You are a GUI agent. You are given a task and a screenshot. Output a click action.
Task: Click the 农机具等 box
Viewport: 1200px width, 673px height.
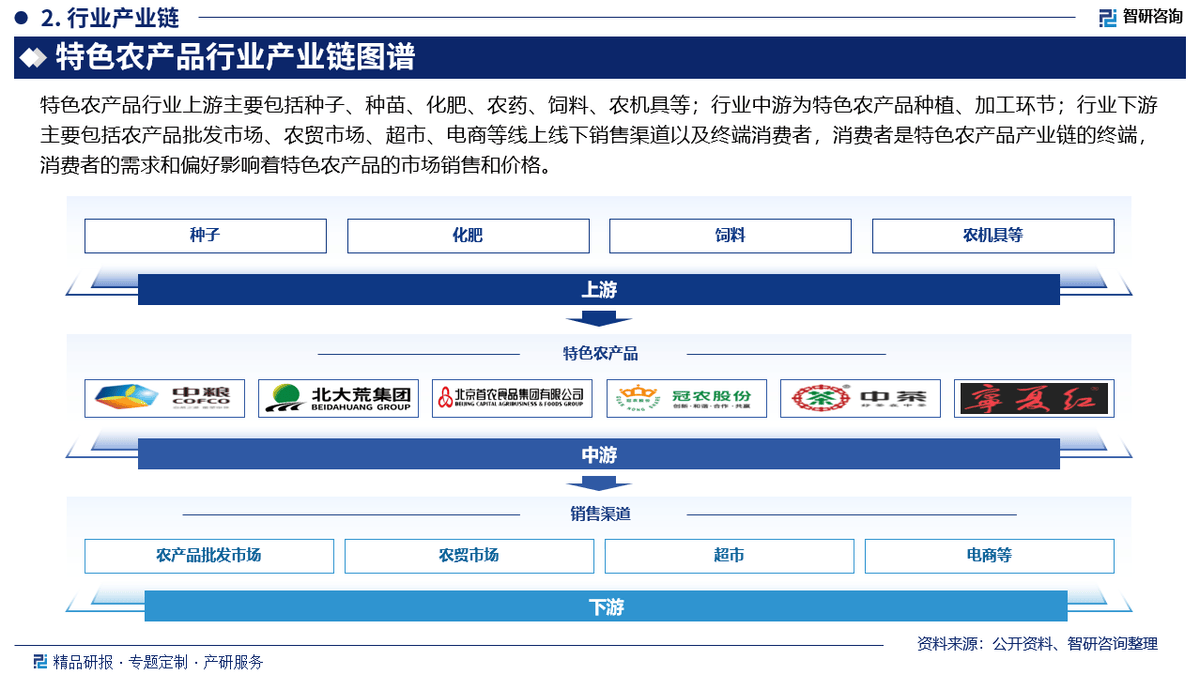(x=993, y=236)
